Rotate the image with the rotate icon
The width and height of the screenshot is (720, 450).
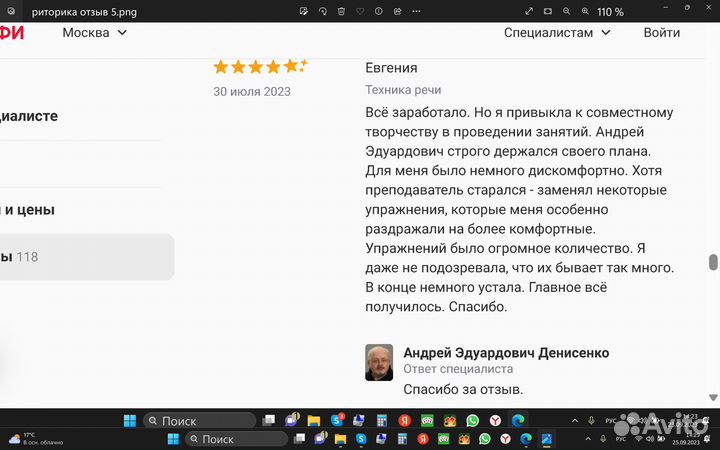[323, 12]
